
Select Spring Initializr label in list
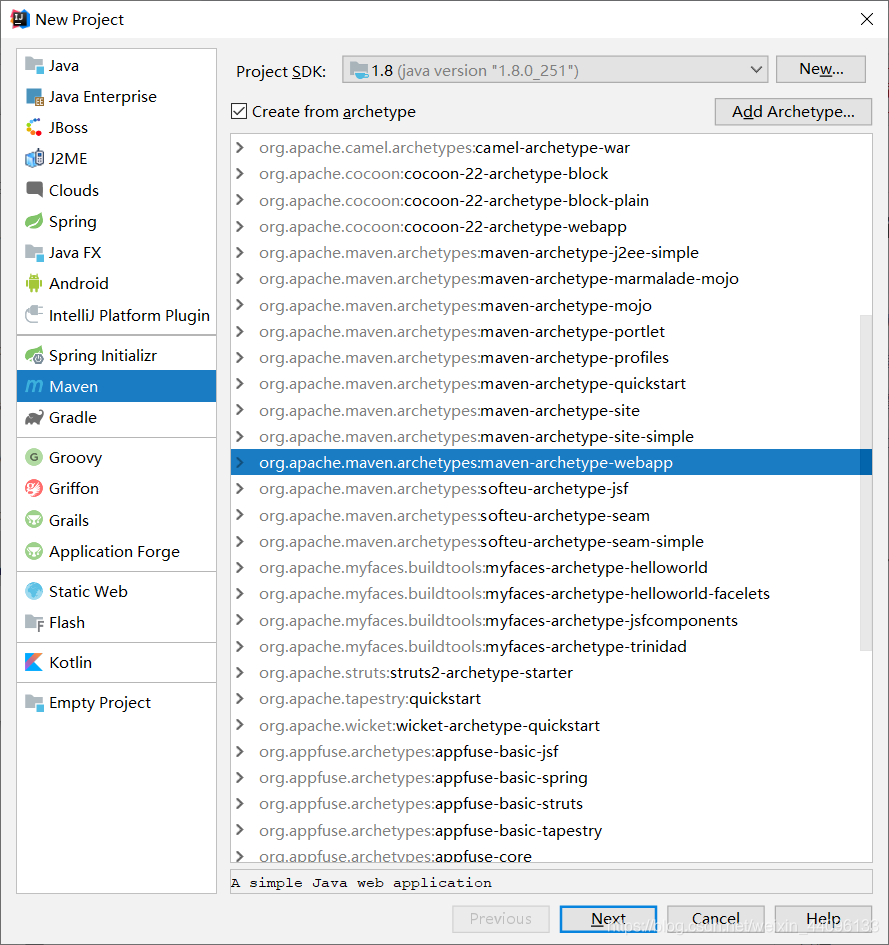pos(103,356)
